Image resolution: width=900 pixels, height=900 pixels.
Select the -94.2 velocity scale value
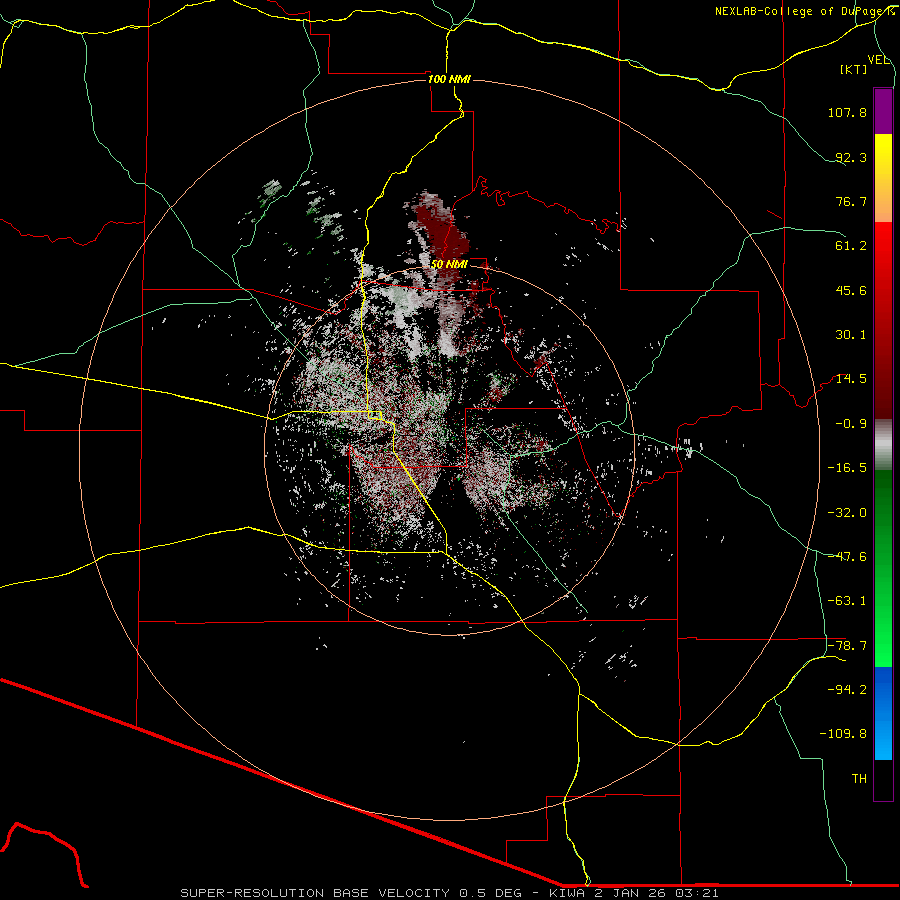[847, 689]
